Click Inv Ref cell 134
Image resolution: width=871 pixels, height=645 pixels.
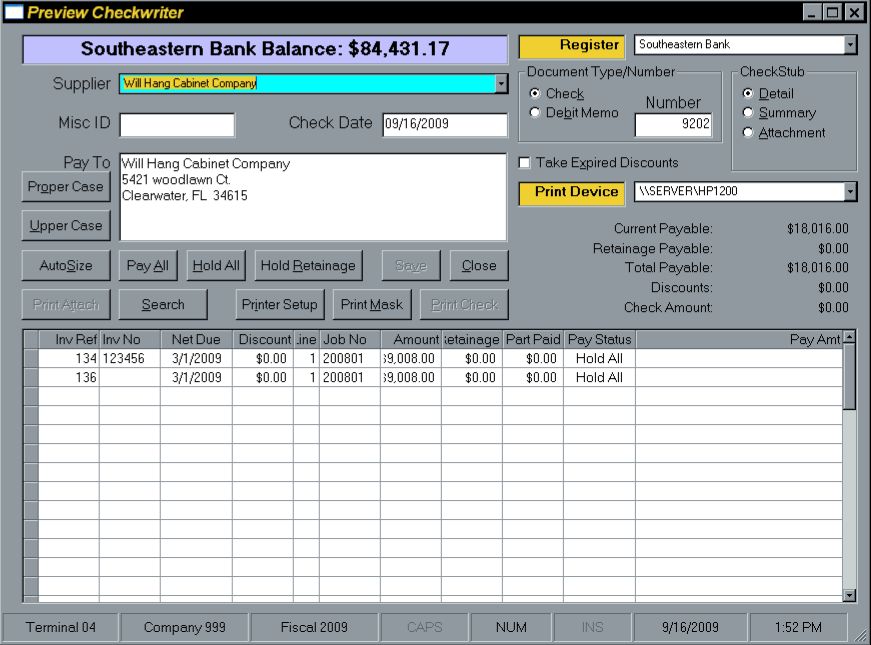[69, 358]
